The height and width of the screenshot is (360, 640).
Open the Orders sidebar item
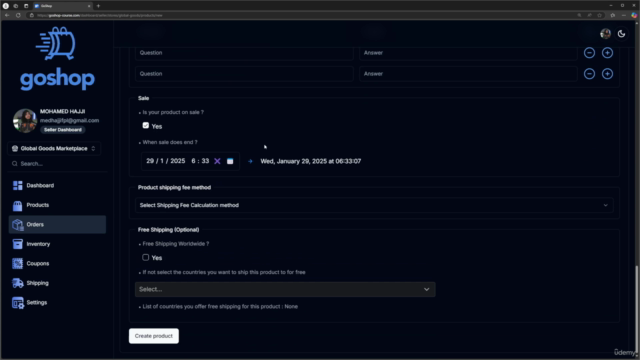[x=57, y=224]
